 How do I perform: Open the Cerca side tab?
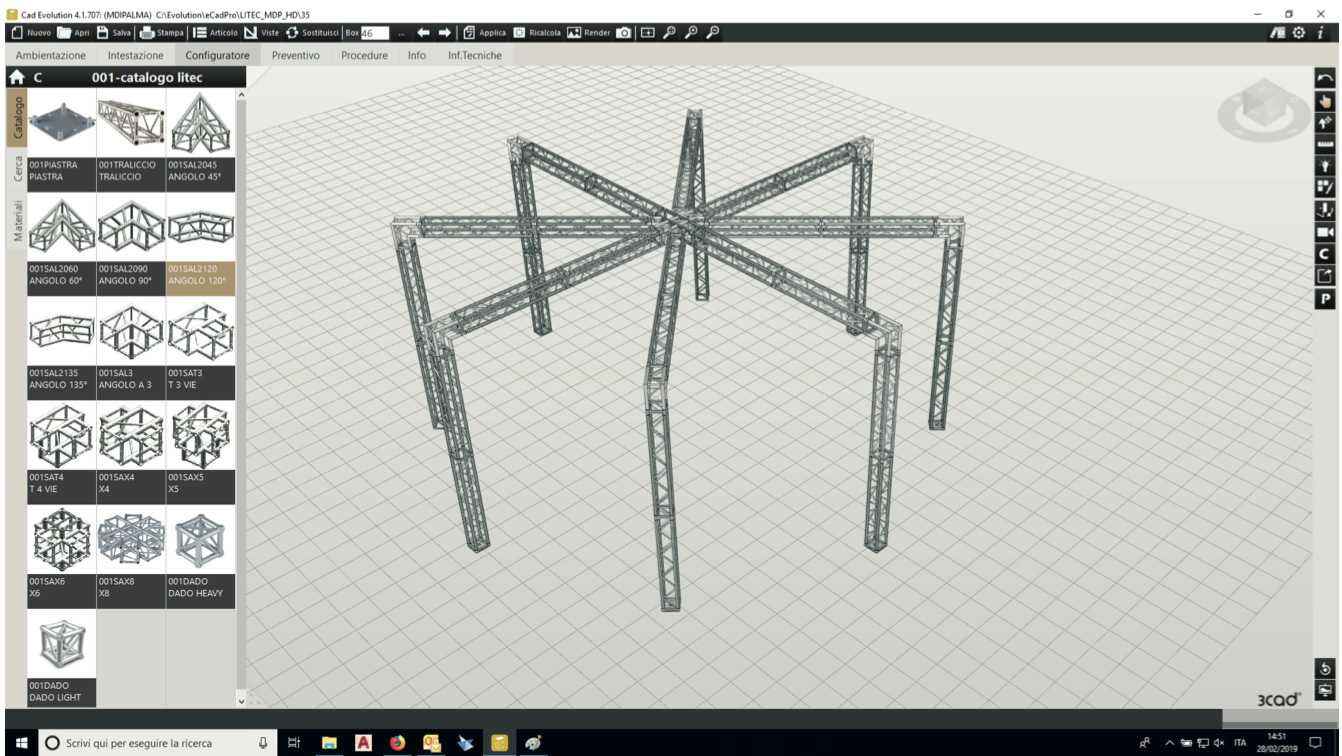[17, 169]
